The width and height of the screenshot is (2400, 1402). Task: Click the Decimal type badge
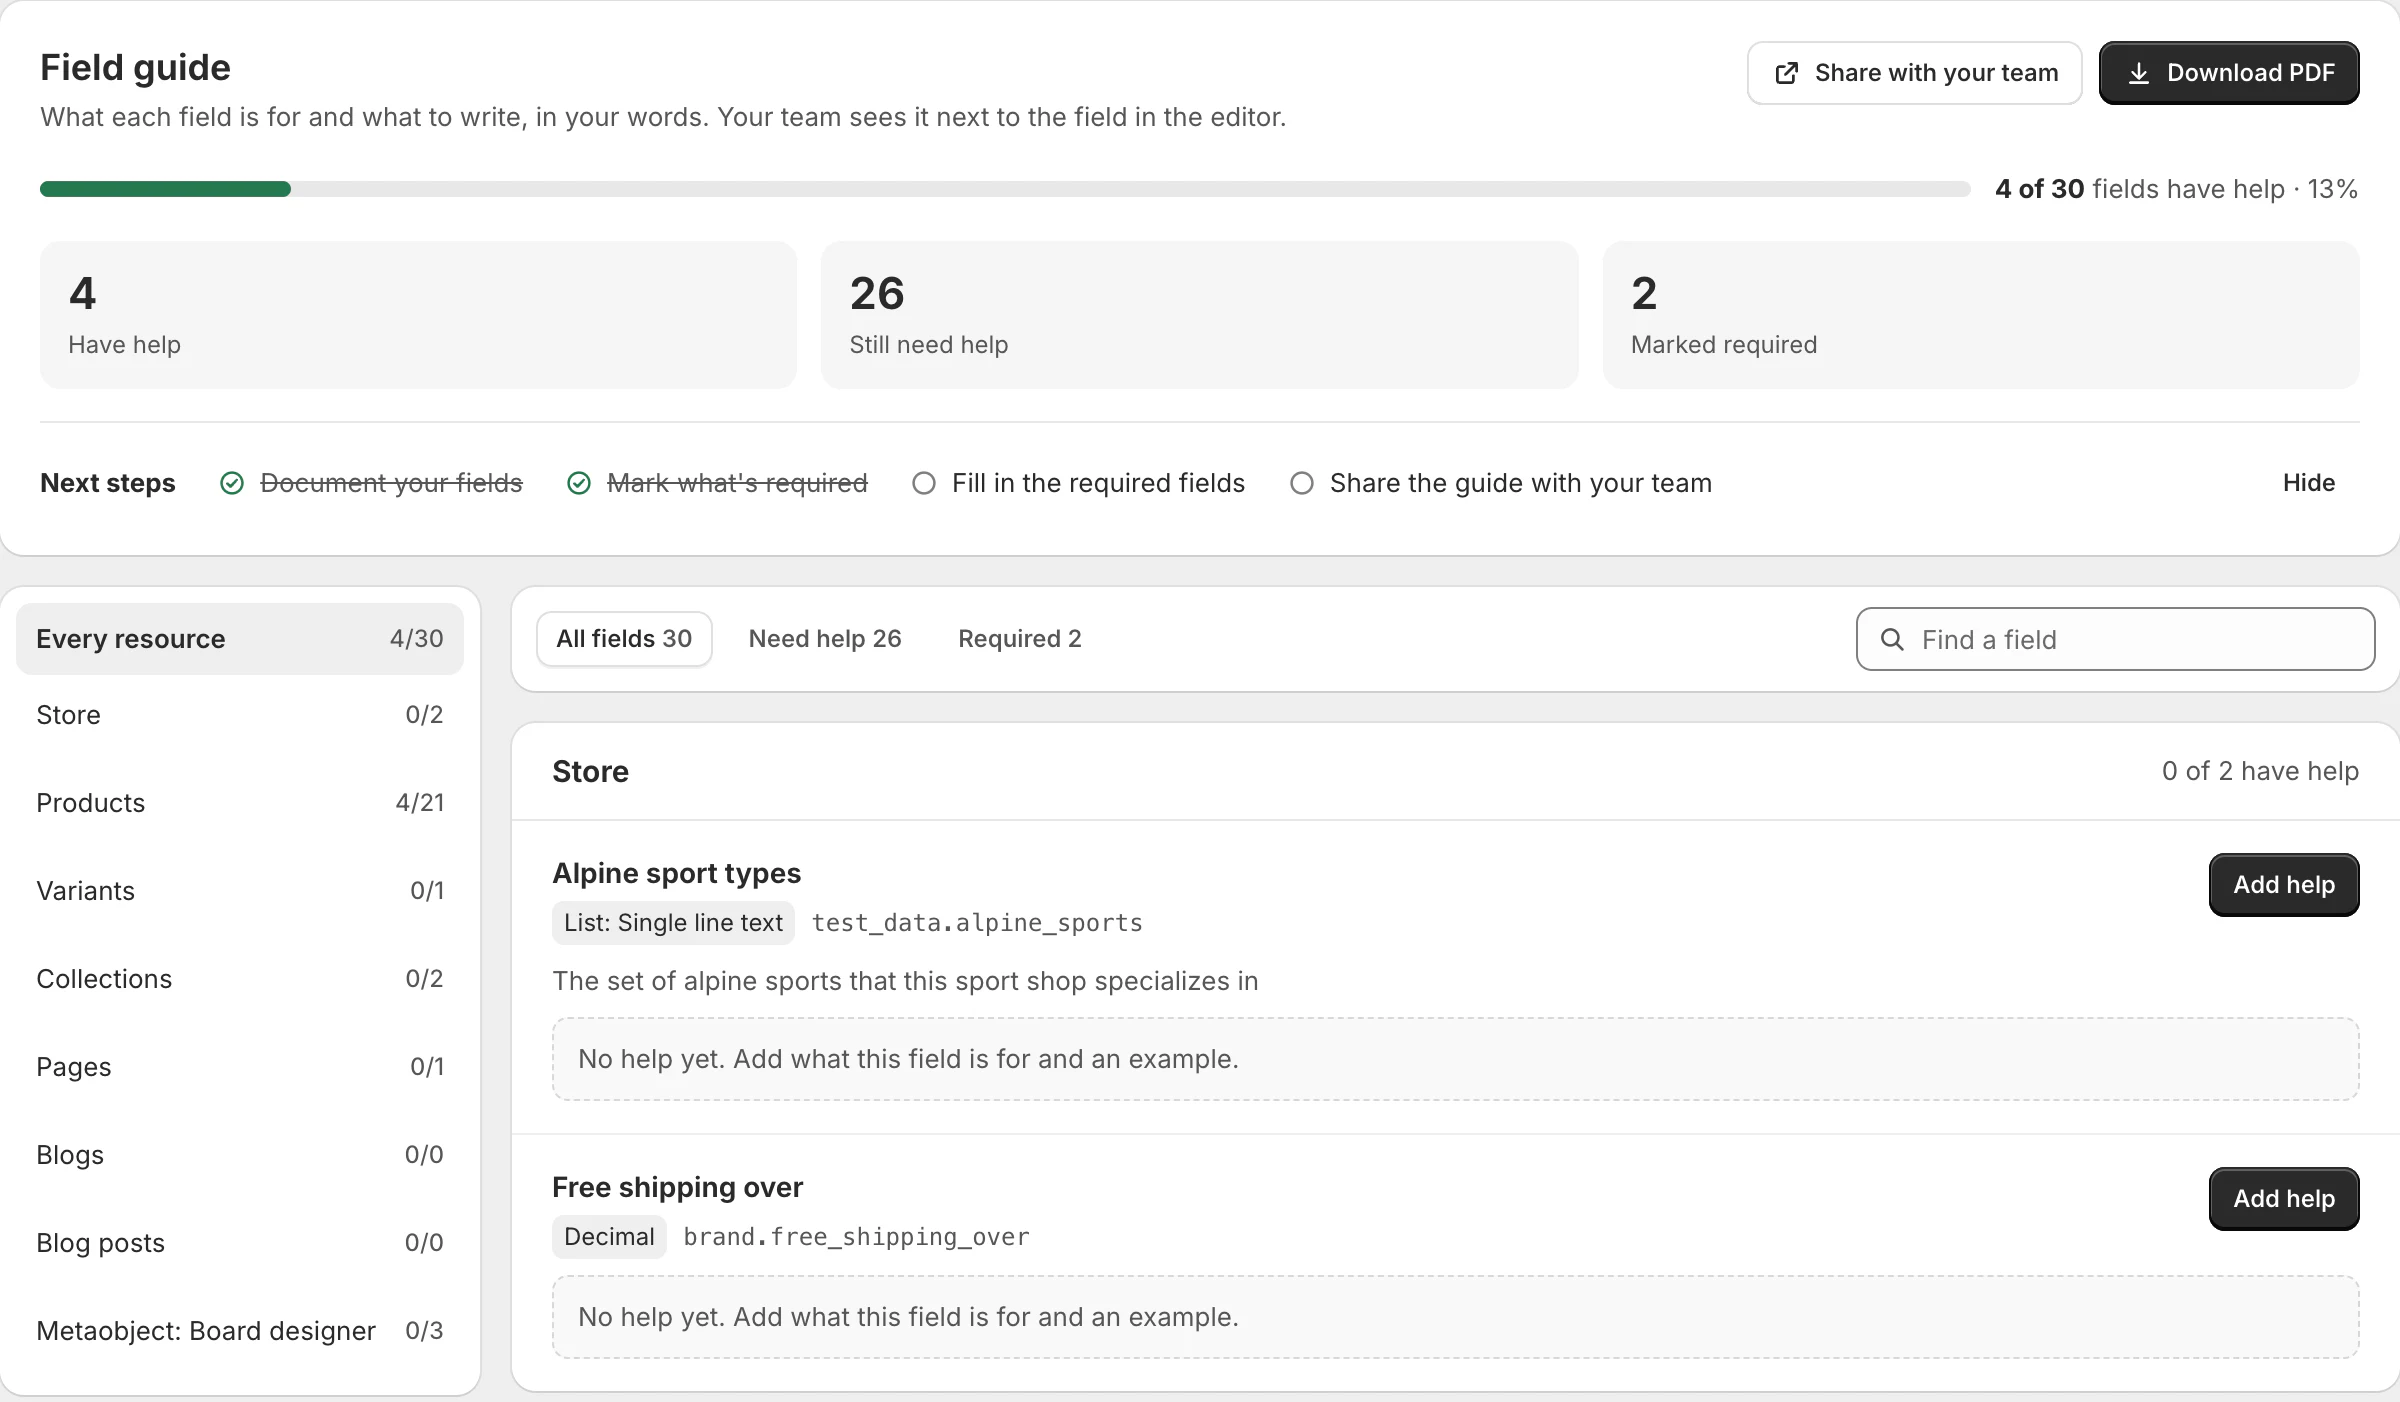click(609, 1237)
